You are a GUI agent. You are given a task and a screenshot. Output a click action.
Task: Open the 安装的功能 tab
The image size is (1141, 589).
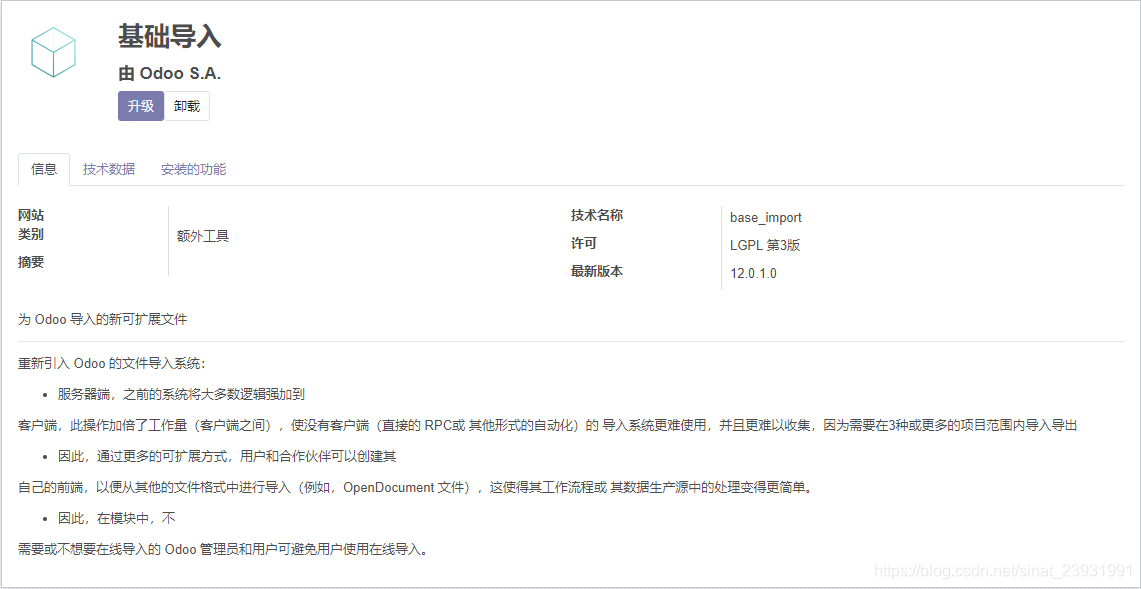point(194,170)
